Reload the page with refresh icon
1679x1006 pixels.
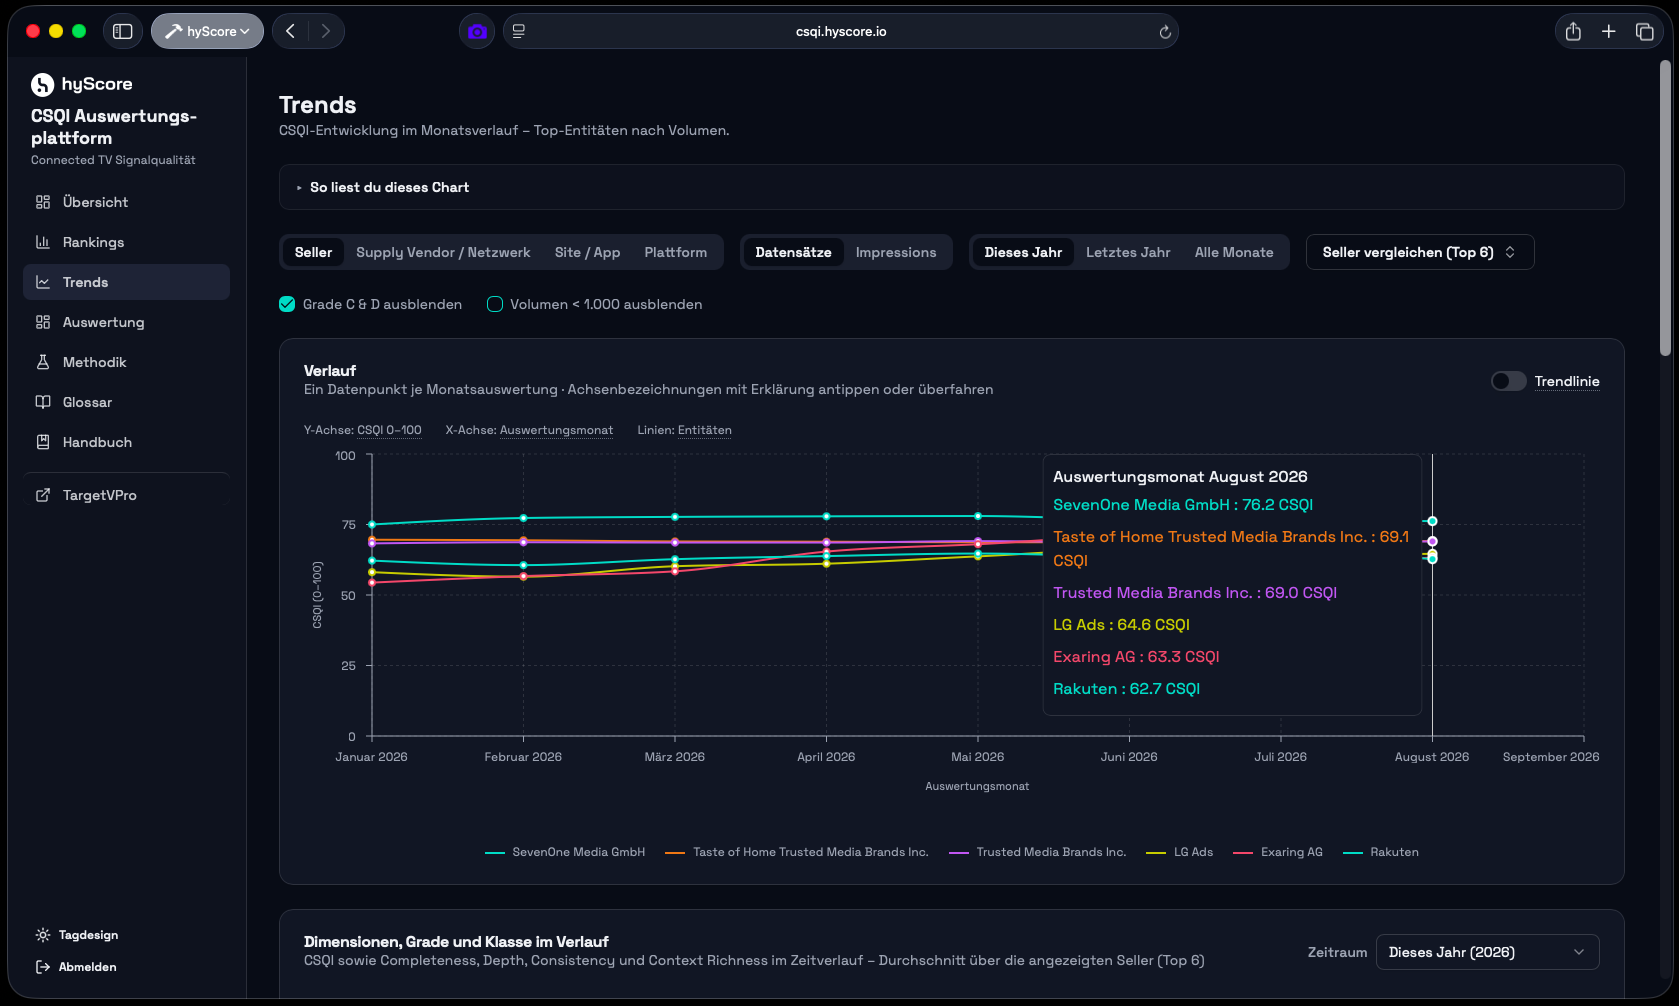click(x=1165, y=32)
